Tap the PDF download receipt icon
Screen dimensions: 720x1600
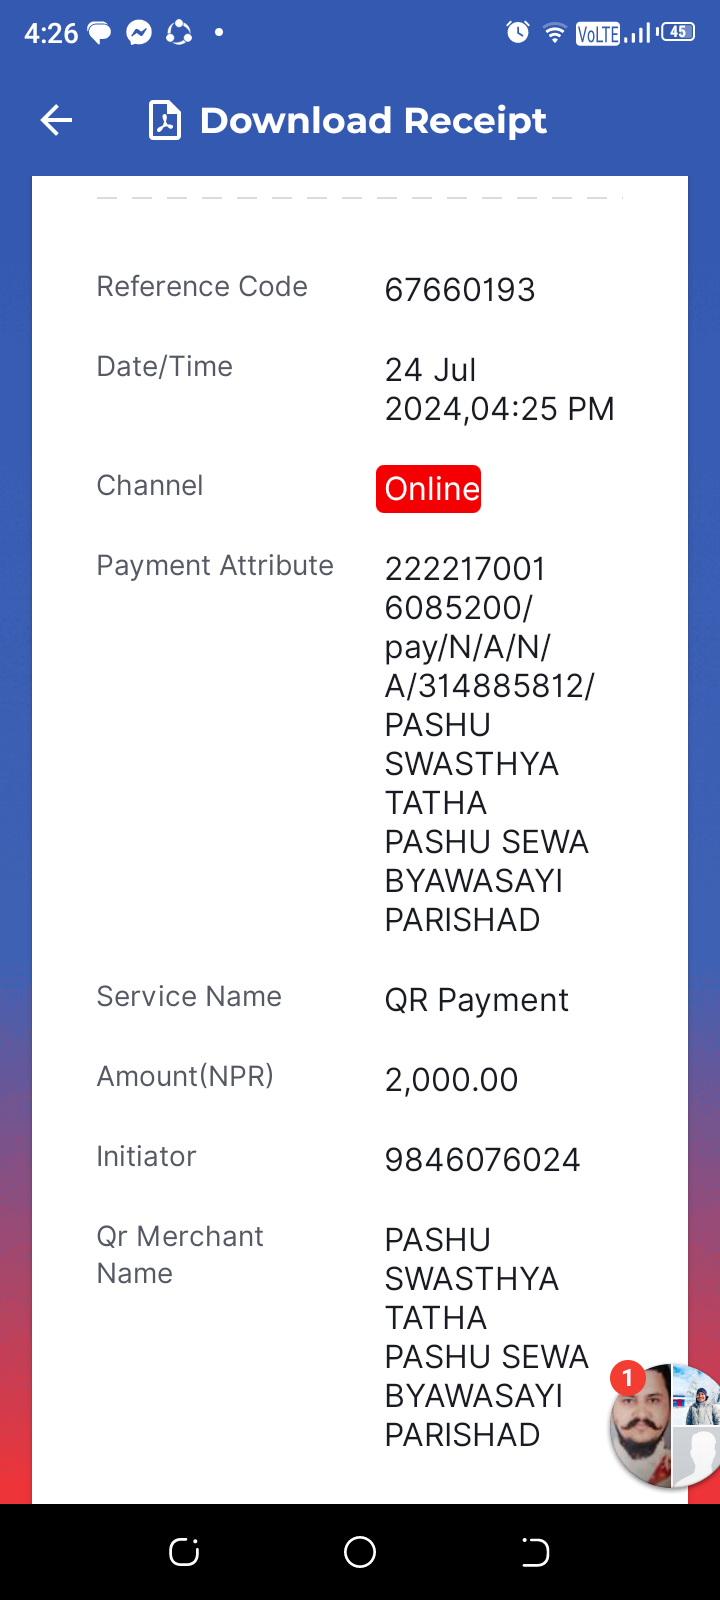(x=165, y=121)
